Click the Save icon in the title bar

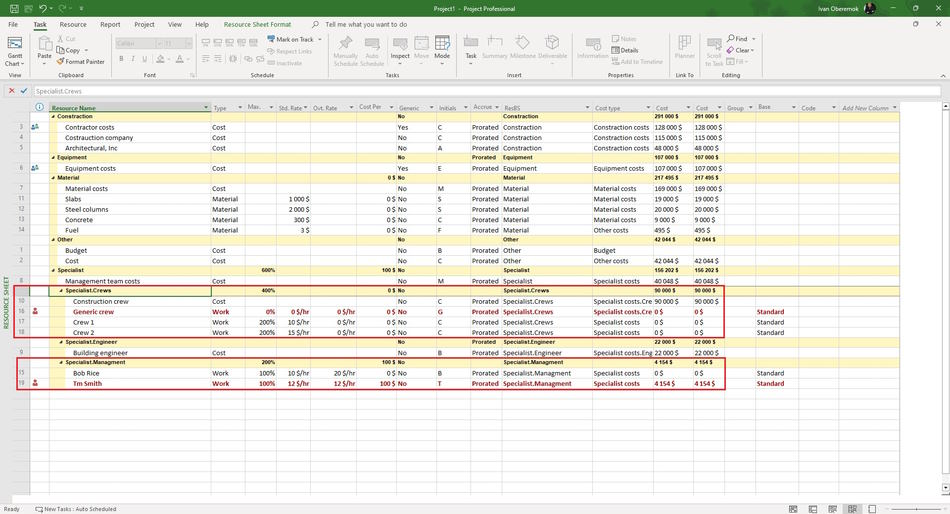14,8
